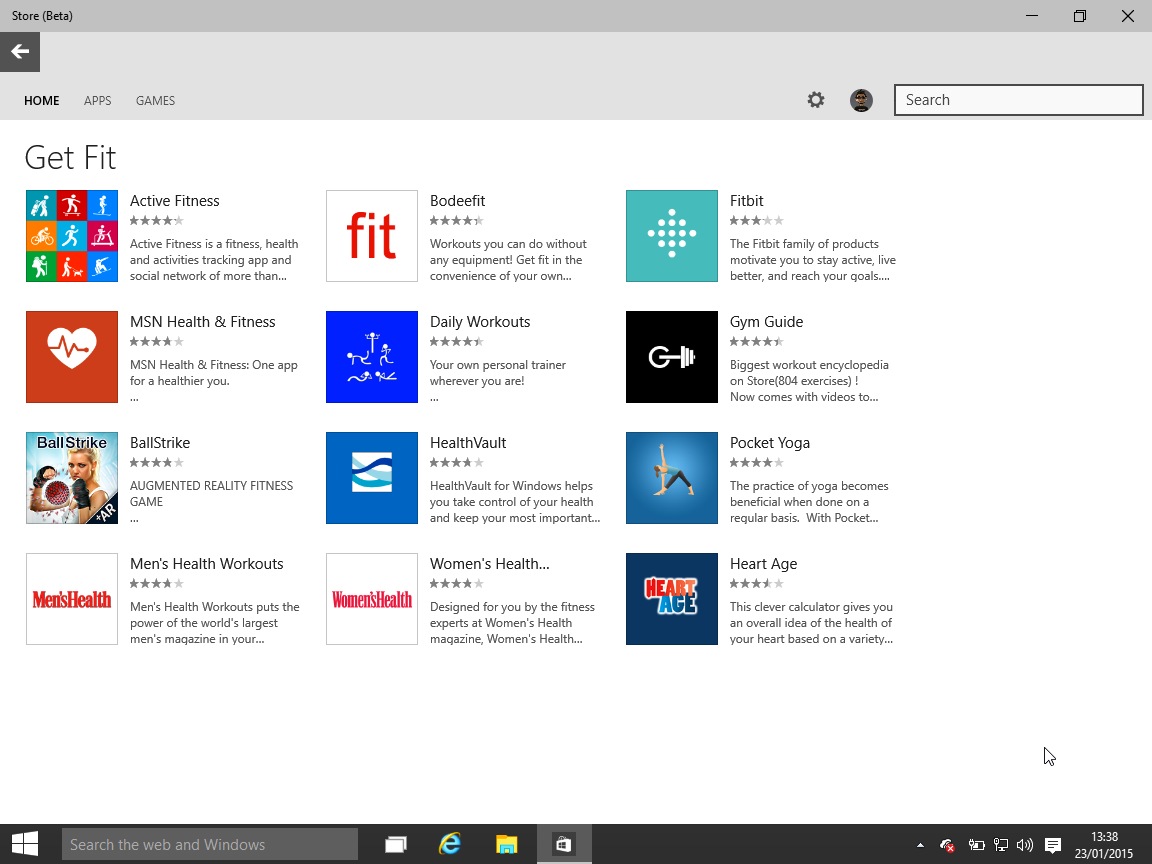
Task: Open the BallStrike game tile
Action: click(x=71, y=478)
